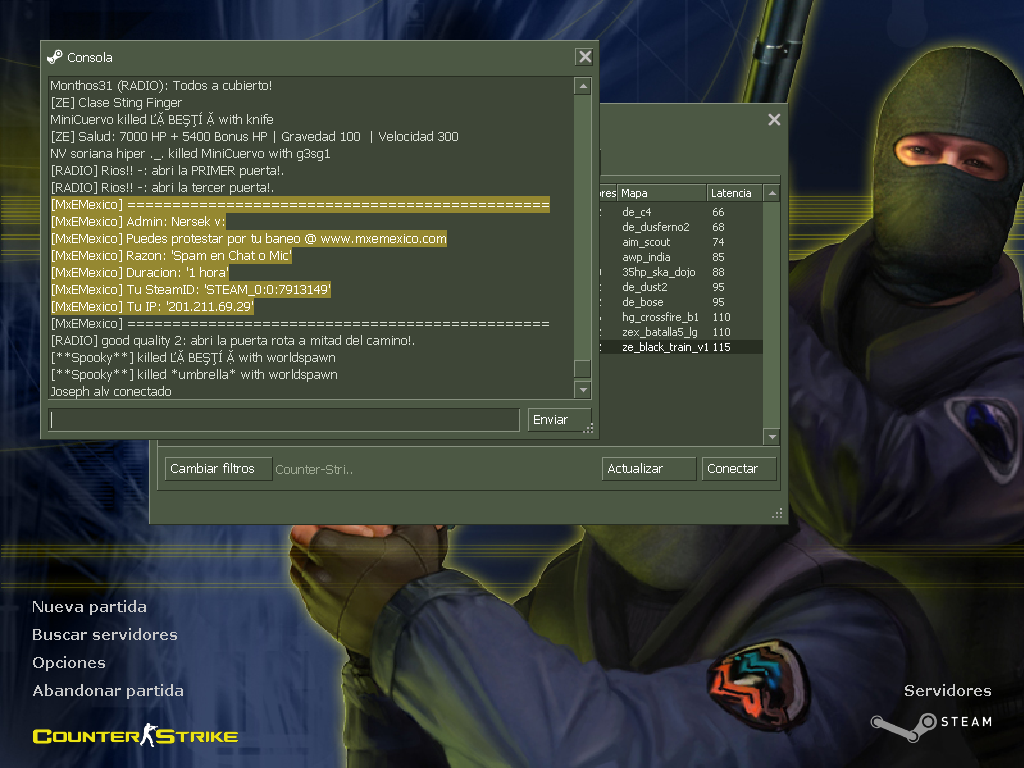
Task: Click the console line with SteamID 'STEAM_0:0:7913149'
Action: (191, 289)
